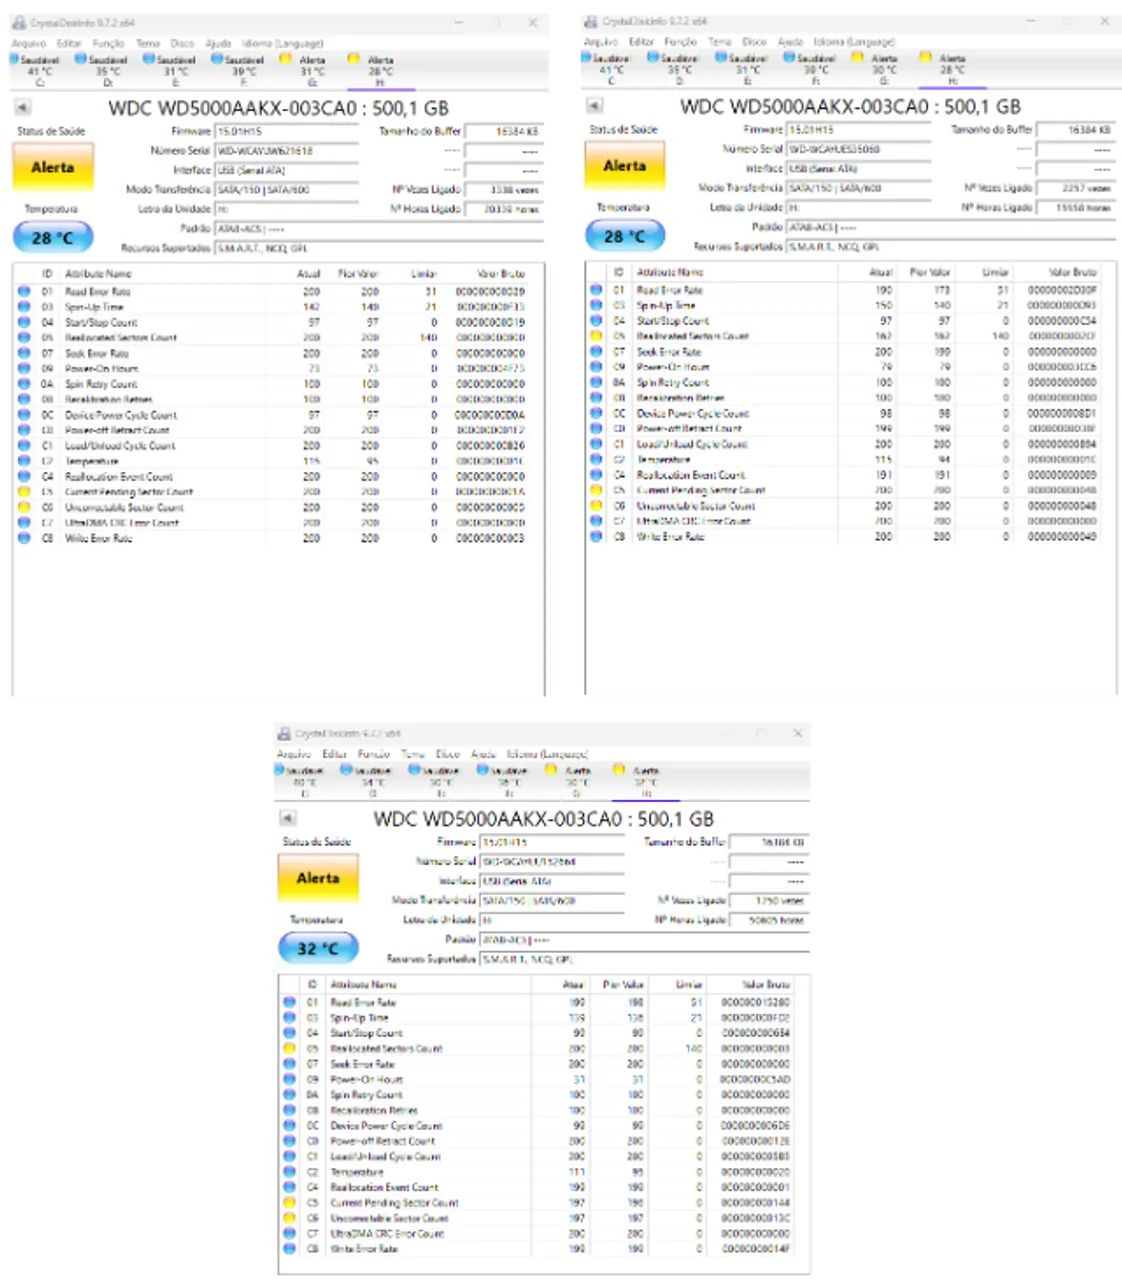Screen dimensions: 1122x1280
Task: Click yellow orb for Current Pending Sector, top-right window
Action: click(596, 490)
